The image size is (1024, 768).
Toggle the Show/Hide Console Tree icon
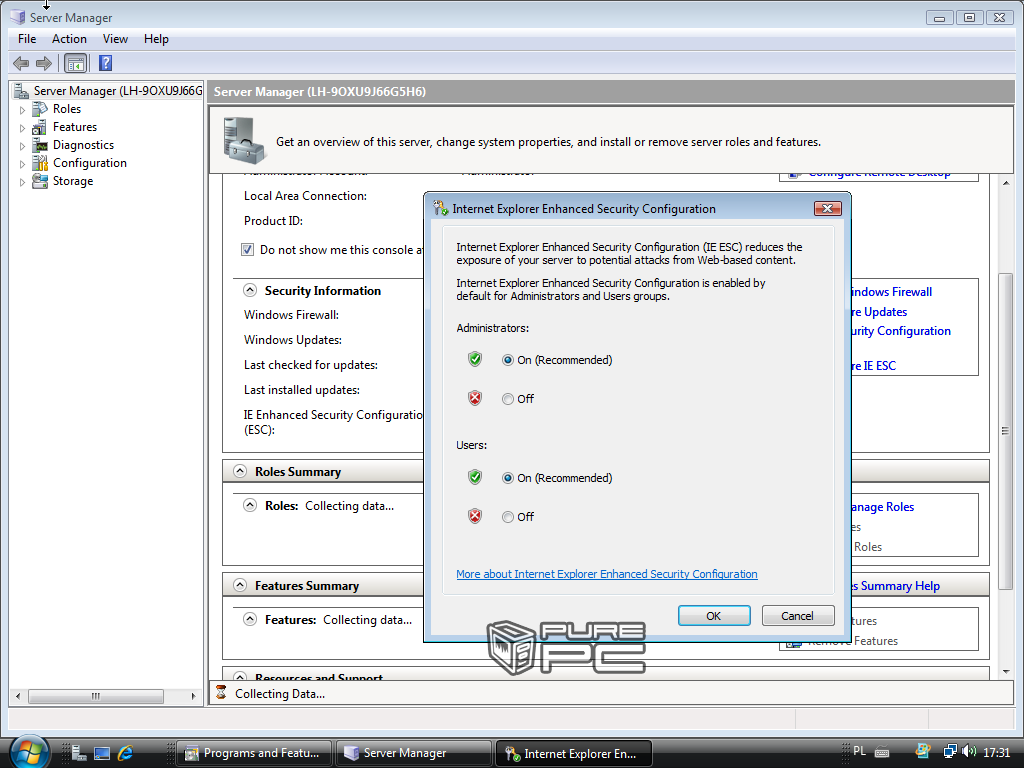[x=76, y=63]
